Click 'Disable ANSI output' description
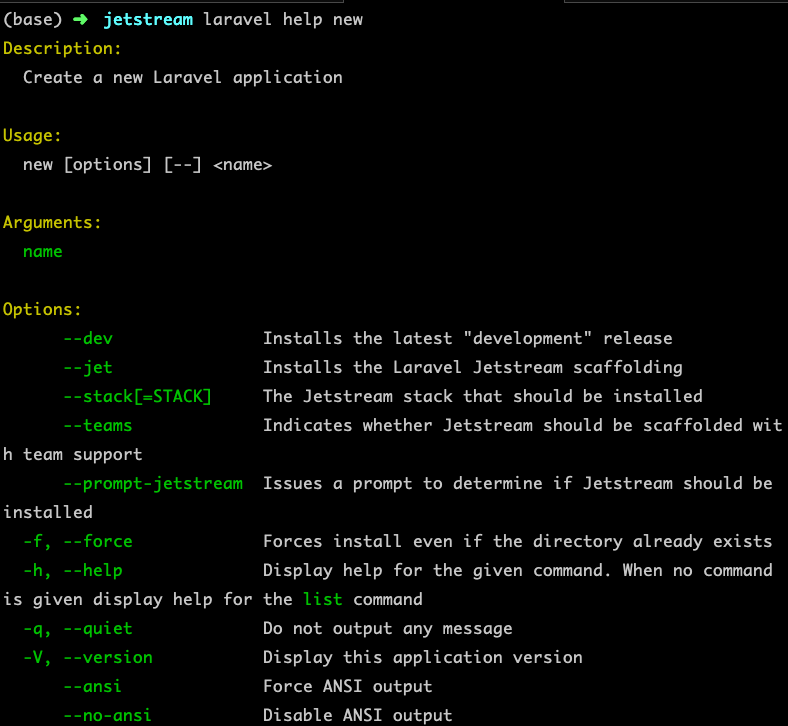The width and height of the screenshot is (788, 726). pos(358,715)
